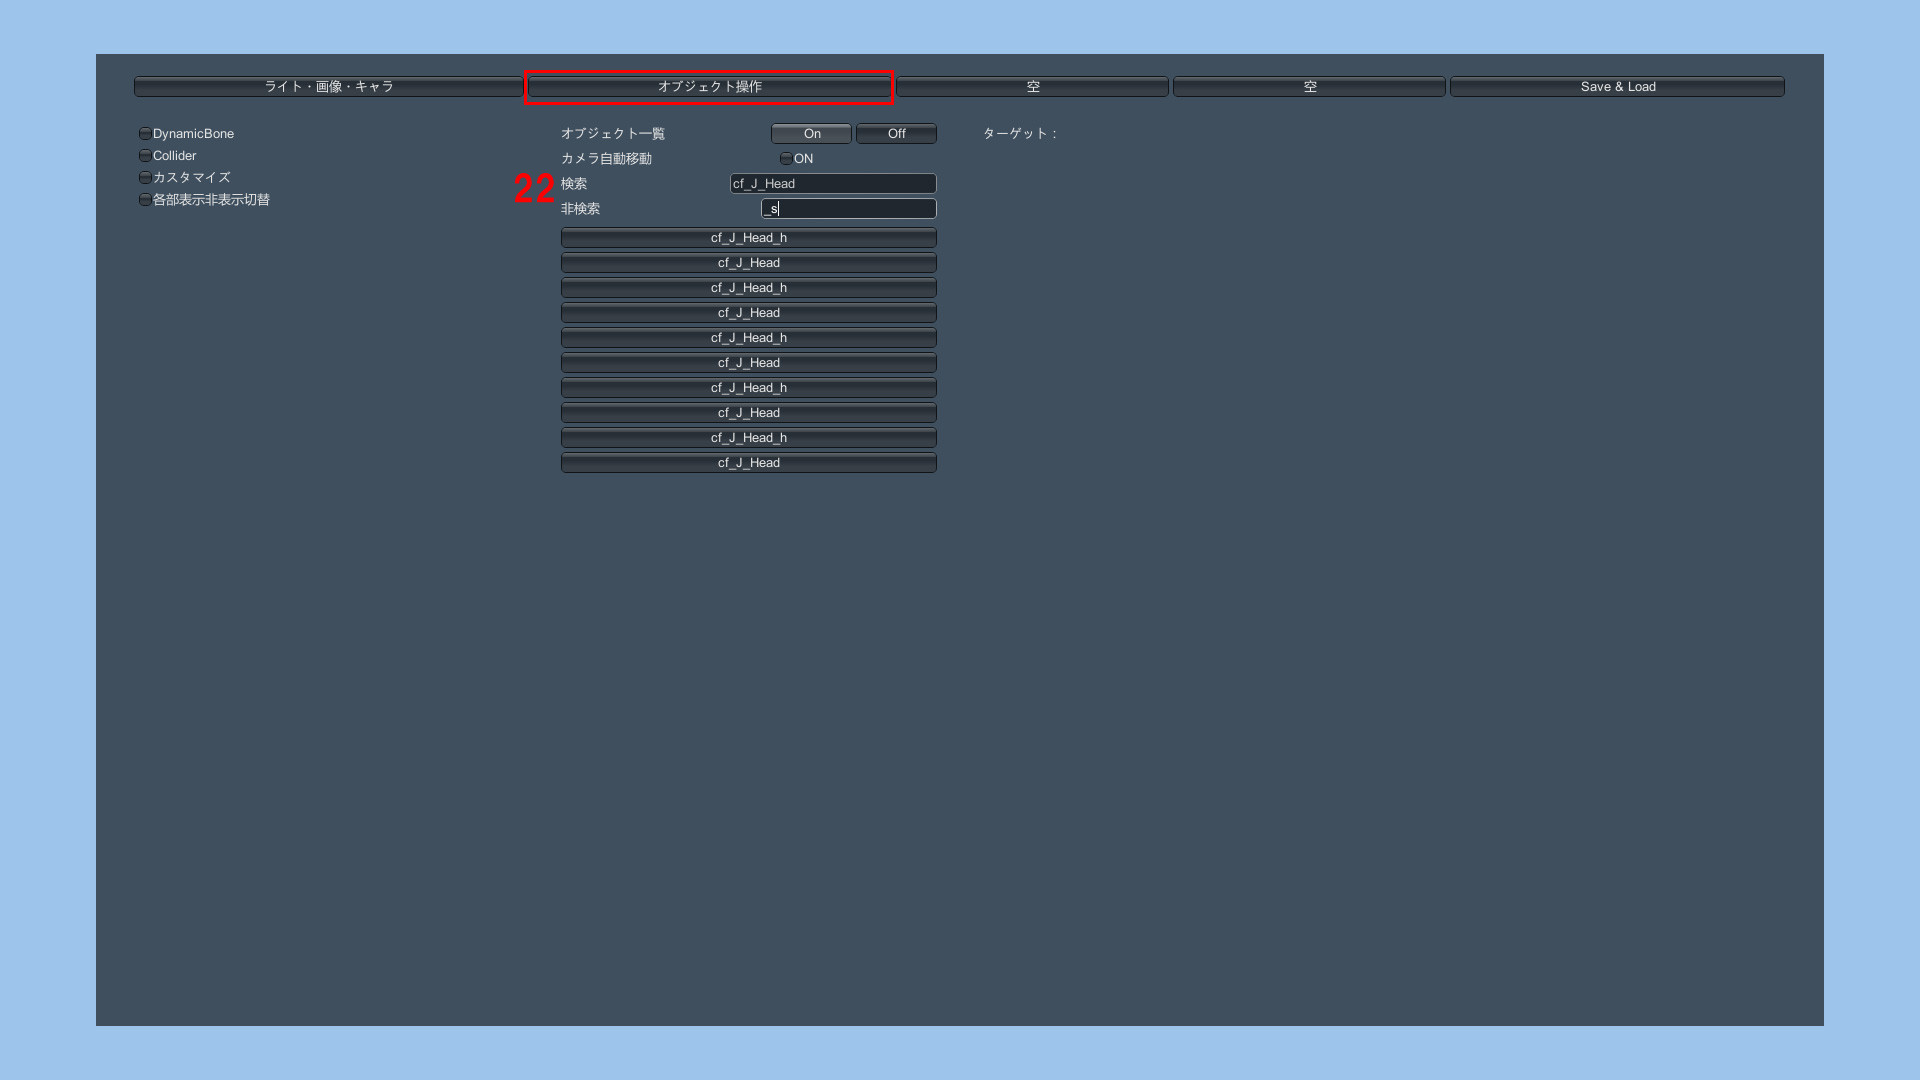Select the last cf_J_Head_h result
The width and height of the screenshot is (1920, 1080).
(748, 437)
